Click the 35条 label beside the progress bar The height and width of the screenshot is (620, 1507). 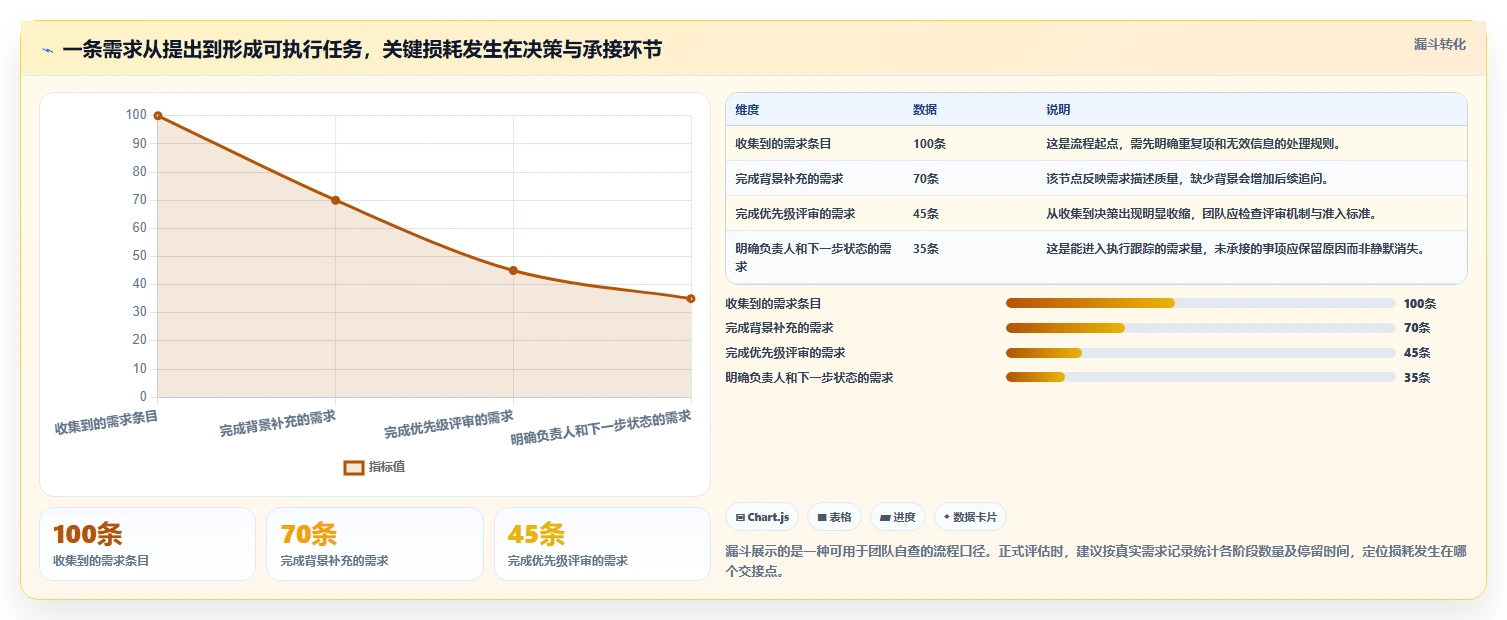pyautogui.click(x=1417, y=378)
